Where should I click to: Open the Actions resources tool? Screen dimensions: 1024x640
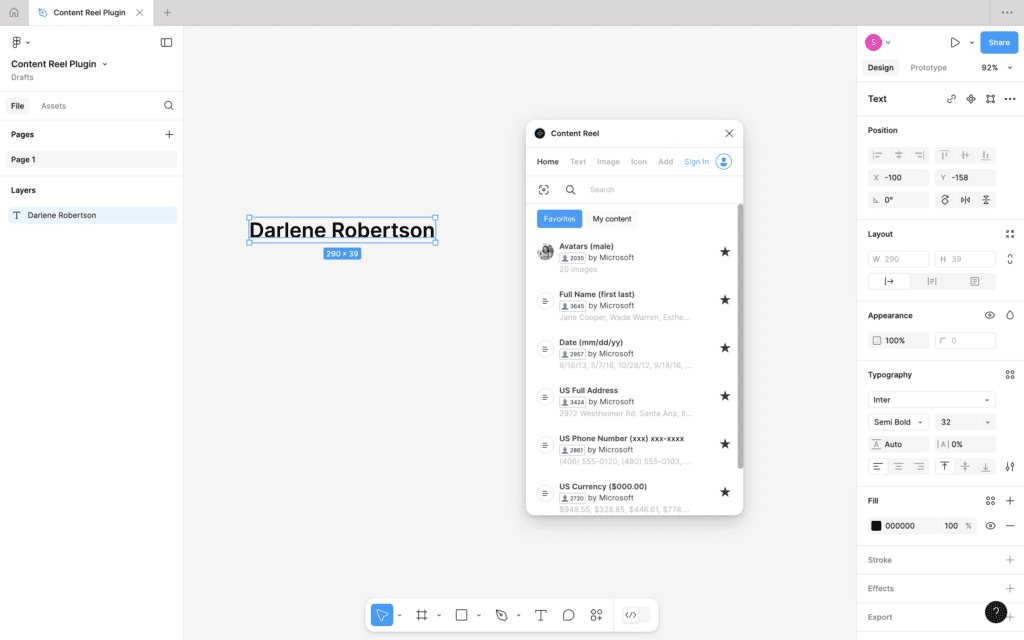coord(596,615)
